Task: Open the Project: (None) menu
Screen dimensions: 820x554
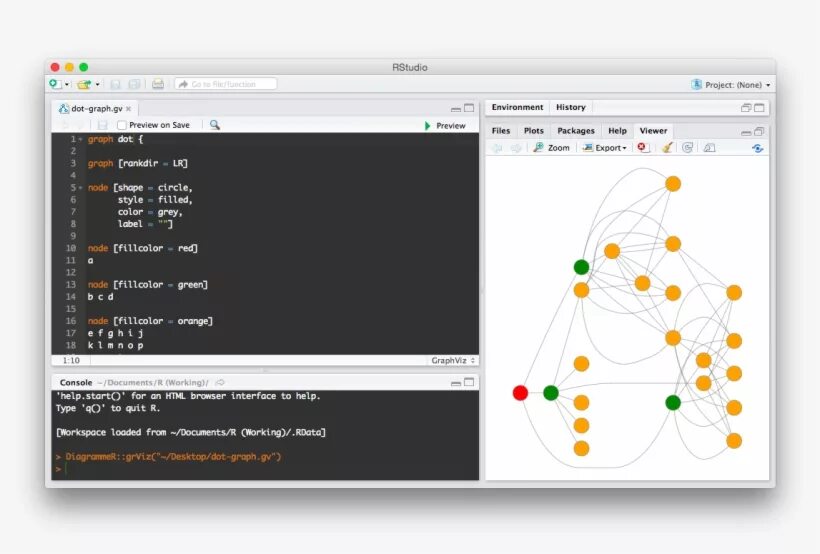Action: [x=737, y=85]
